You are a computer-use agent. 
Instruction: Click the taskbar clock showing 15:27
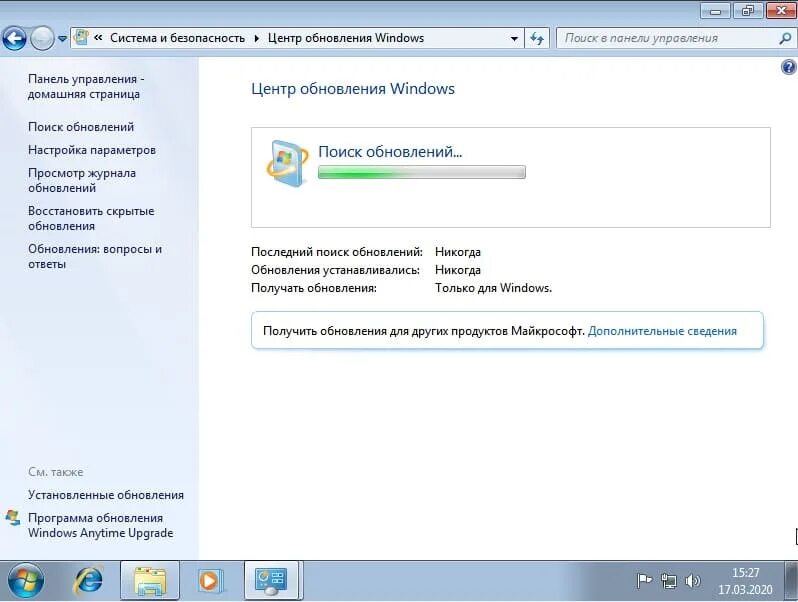(745, 581)
